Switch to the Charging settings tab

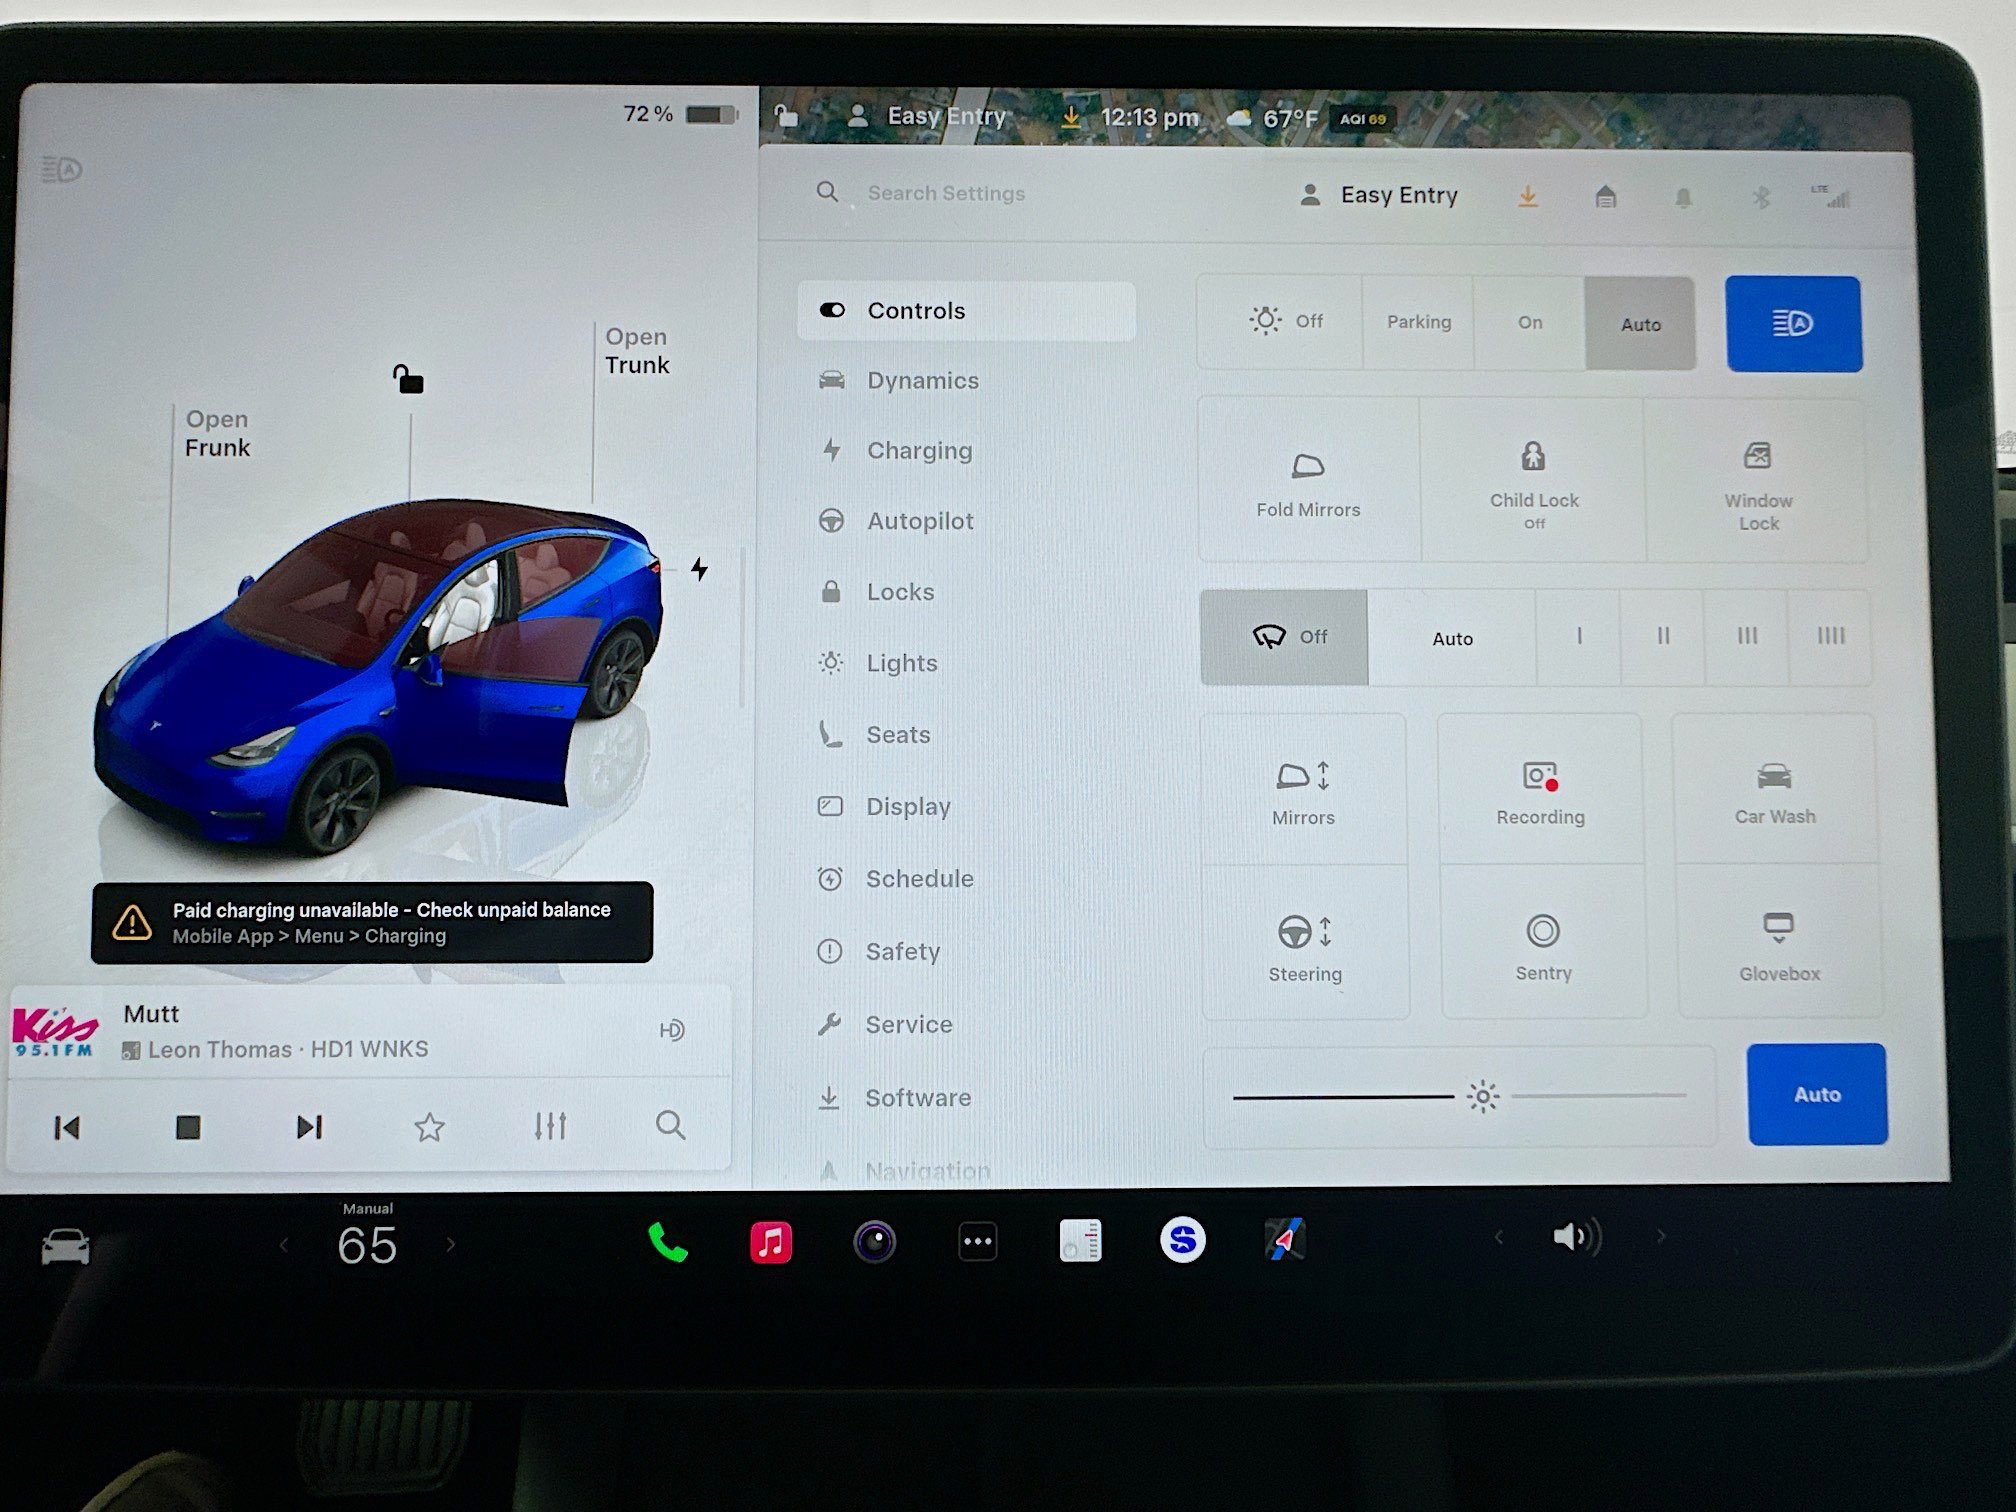919,450
